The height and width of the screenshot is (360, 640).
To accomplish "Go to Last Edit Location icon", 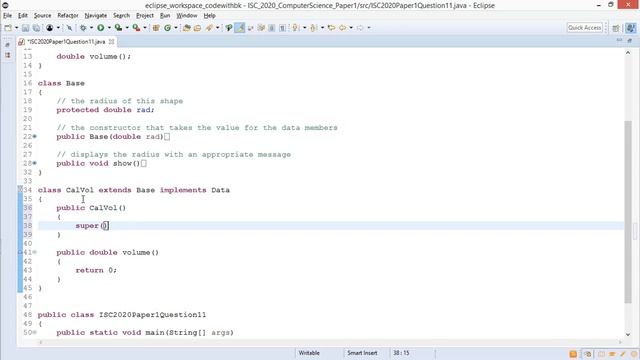I will click(x=331, y=28).
